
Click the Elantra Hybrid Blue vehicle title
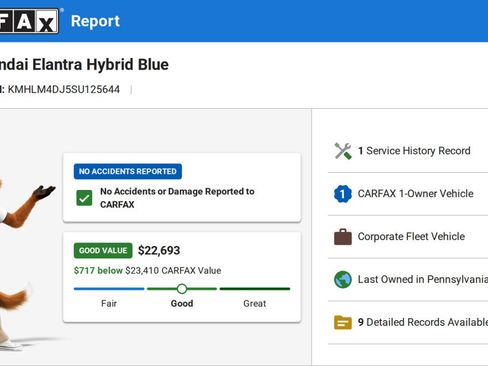84,64
